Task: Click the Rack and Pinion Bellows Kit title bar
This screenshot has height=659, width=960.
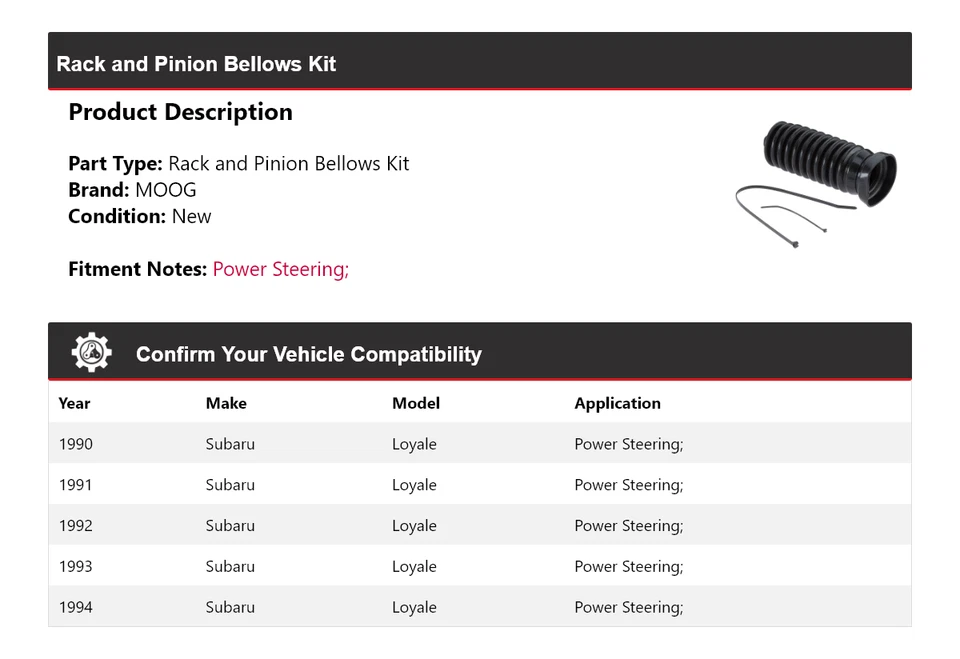Action: (196, 64)
